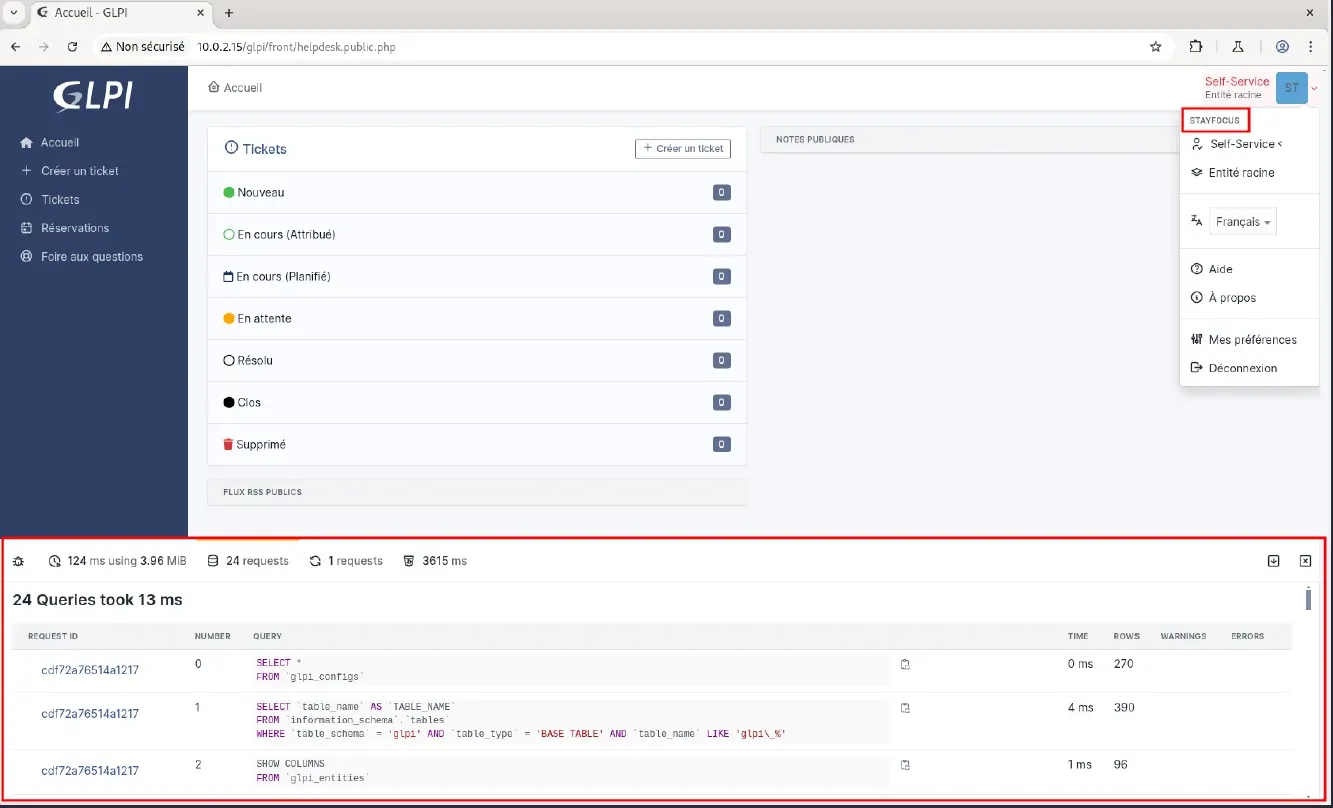Click the 3615 ms client performance widget
Image resolution: width=1333 pixels, height=808 pixels.
click(435, 561)
